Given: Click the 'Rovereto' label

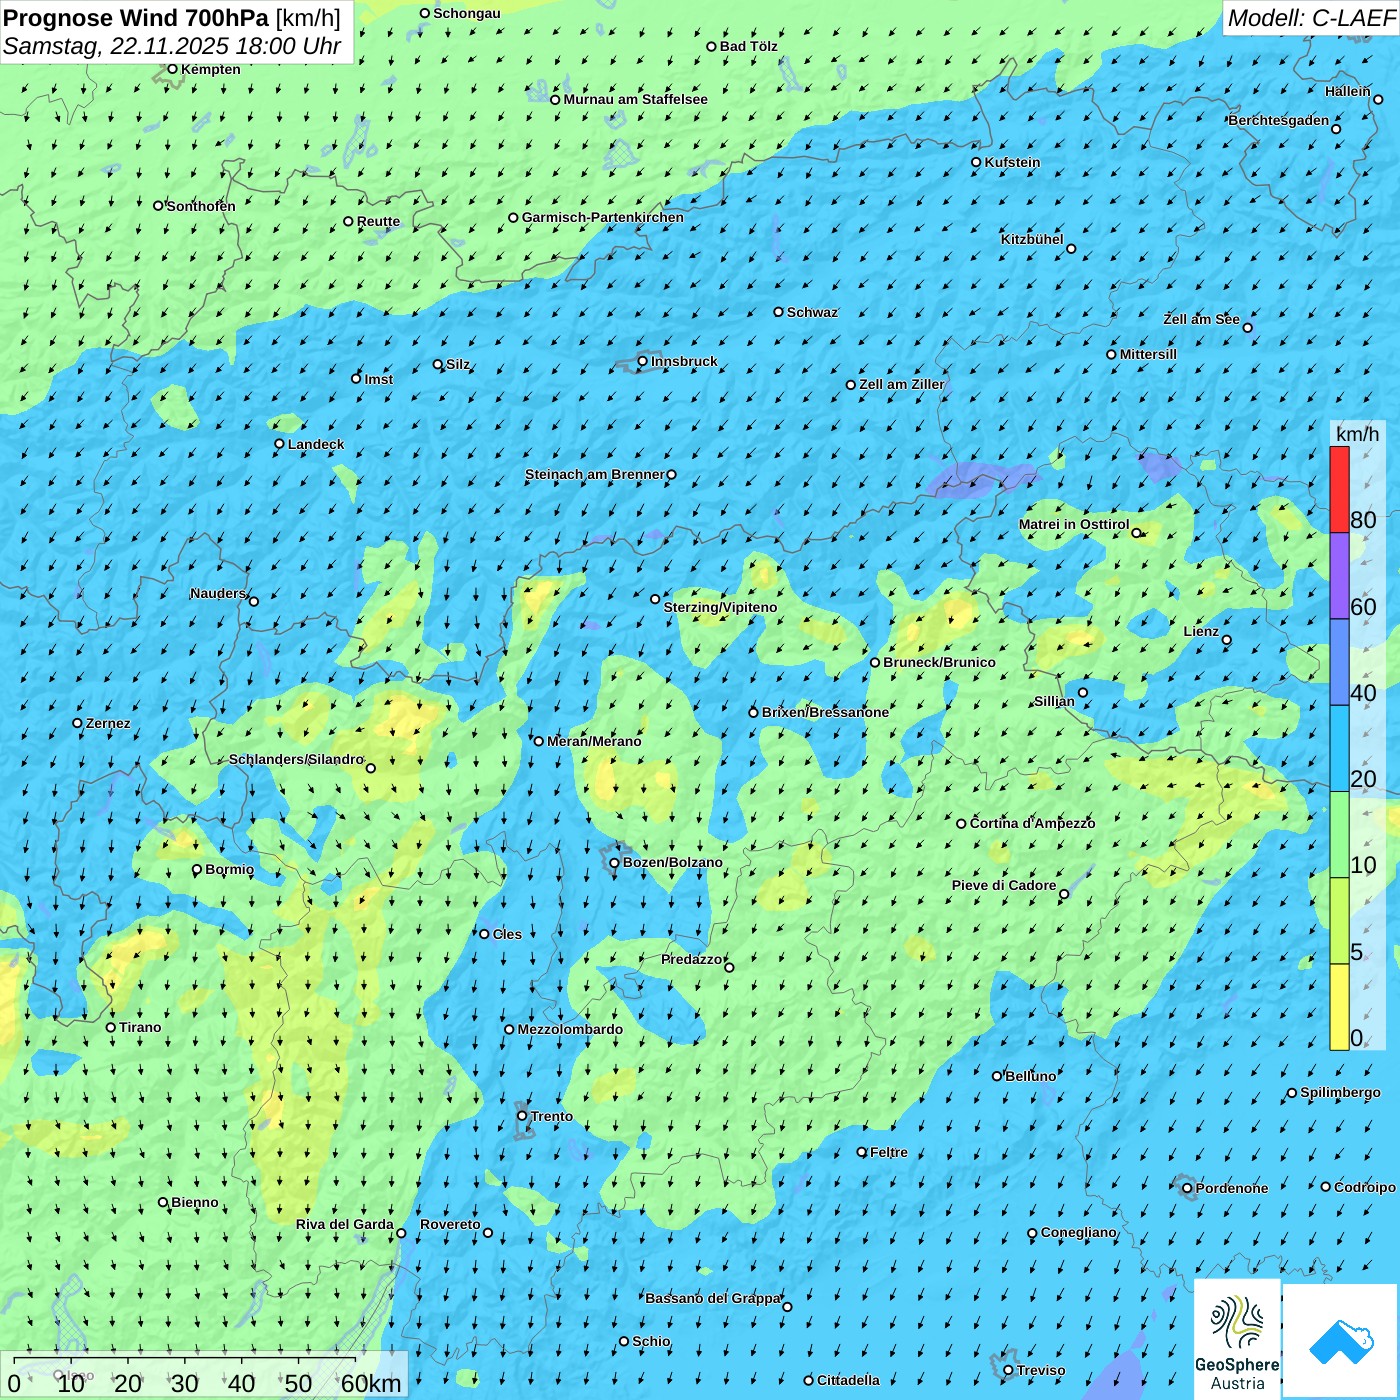Looking at the screenshot, I should [450, 1224].
